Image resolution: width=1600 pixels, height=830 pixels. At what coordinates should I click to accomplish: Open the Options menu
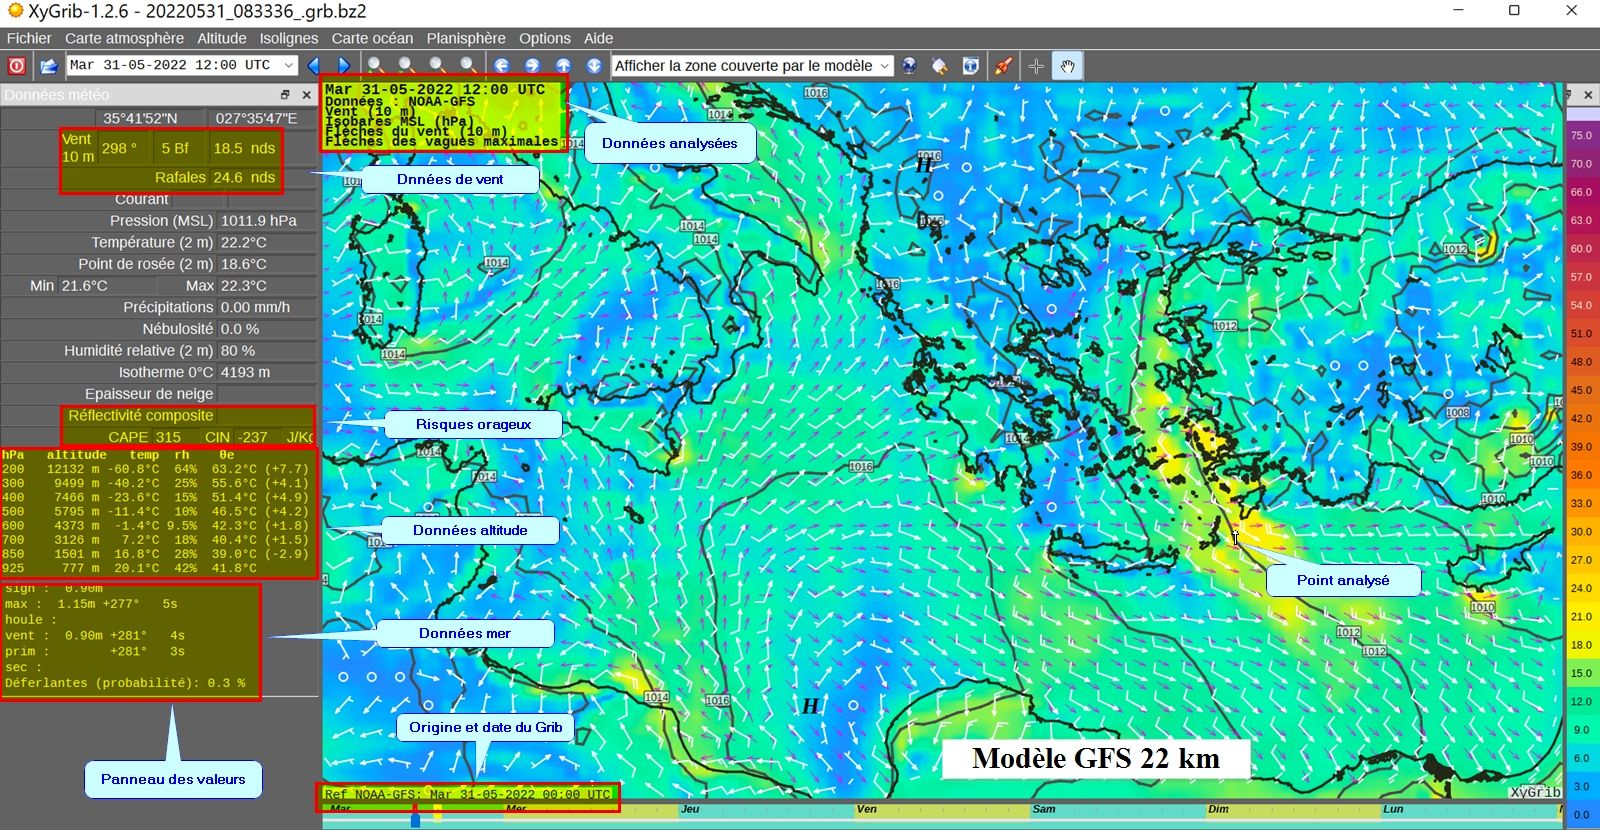point(544,38)
